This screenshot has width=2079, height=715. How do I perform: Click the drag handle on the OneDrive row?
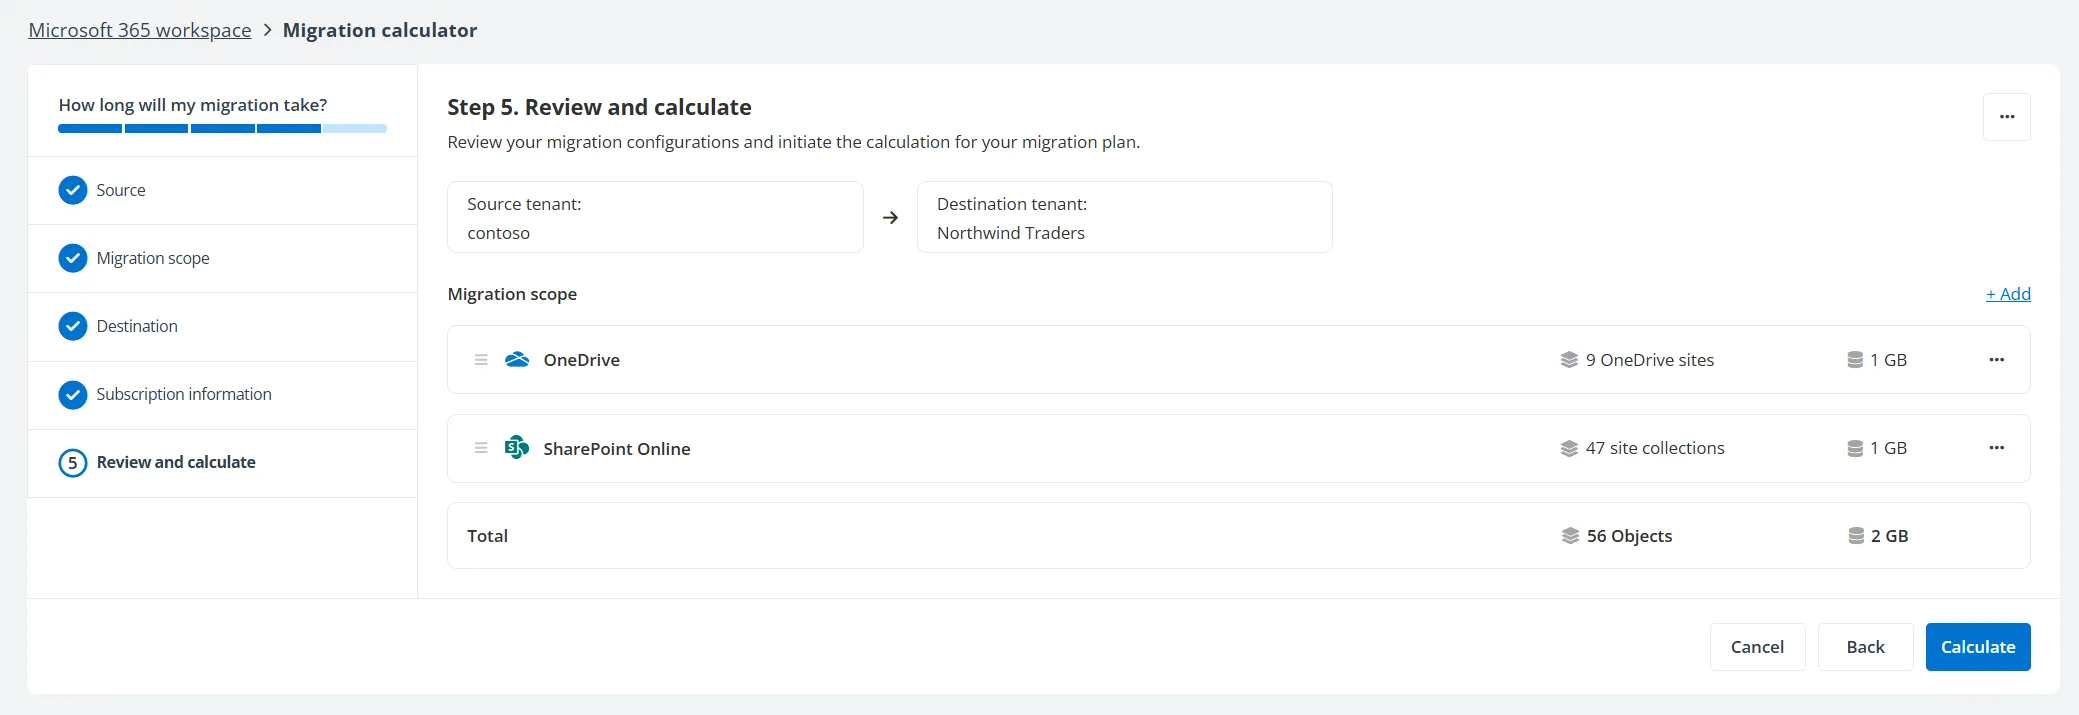(481, 360)
